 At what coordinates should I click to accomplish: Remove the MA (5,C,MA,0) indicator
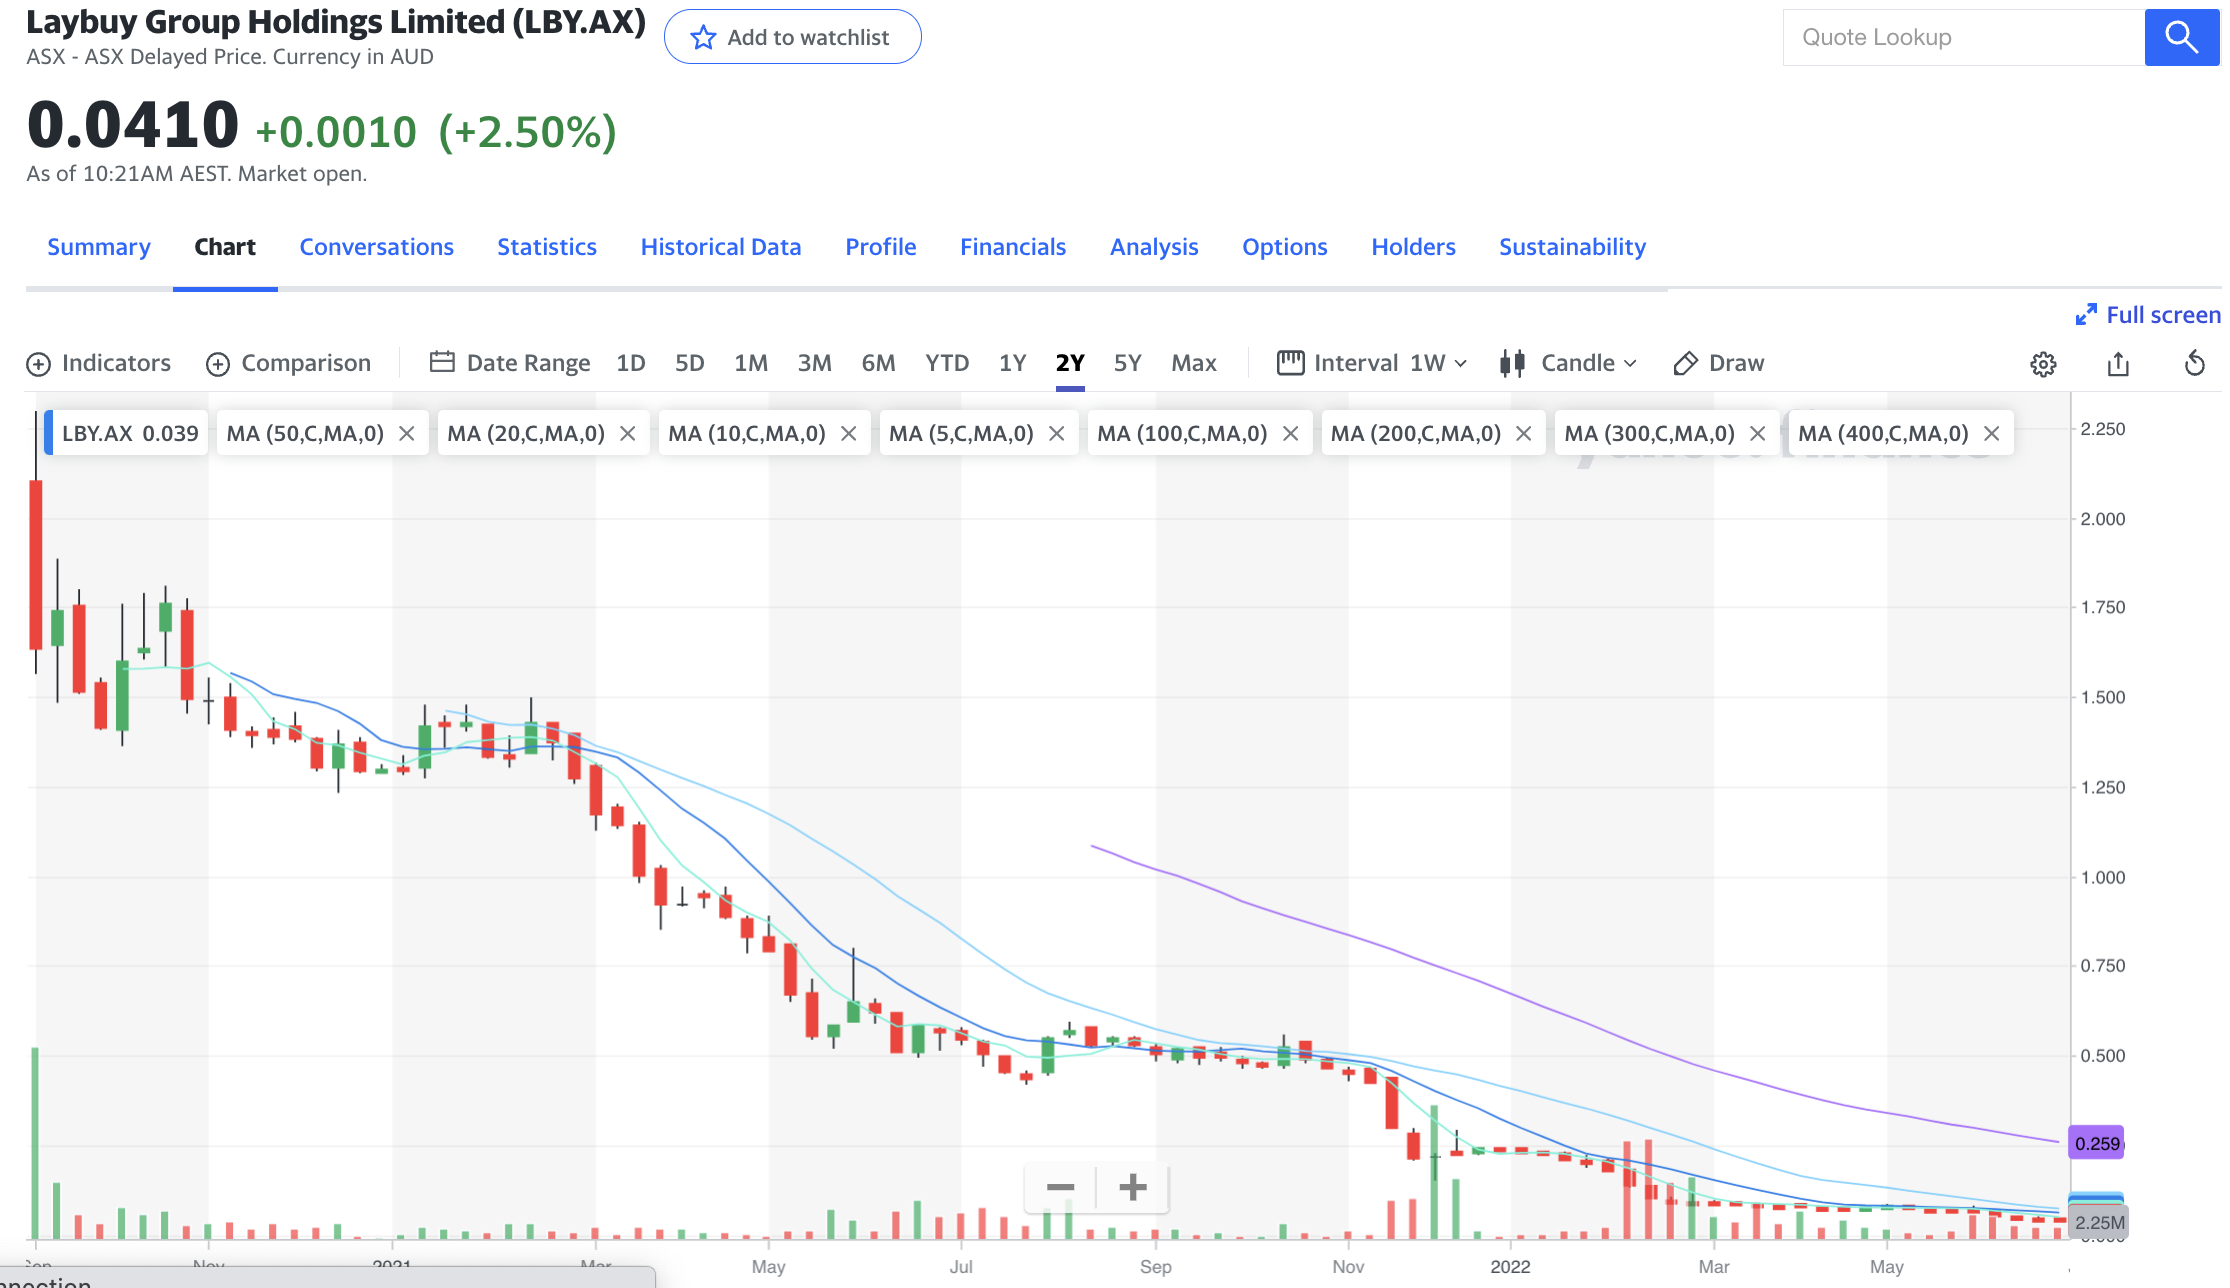[1057, 433]
